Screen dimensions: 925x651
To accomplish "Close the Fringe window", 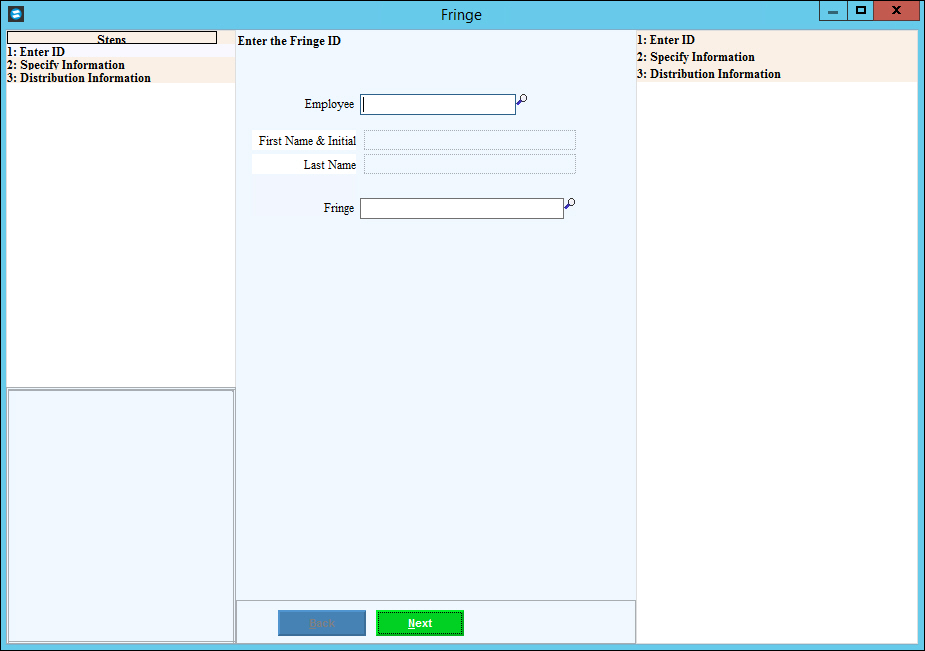I will (896, 11).
